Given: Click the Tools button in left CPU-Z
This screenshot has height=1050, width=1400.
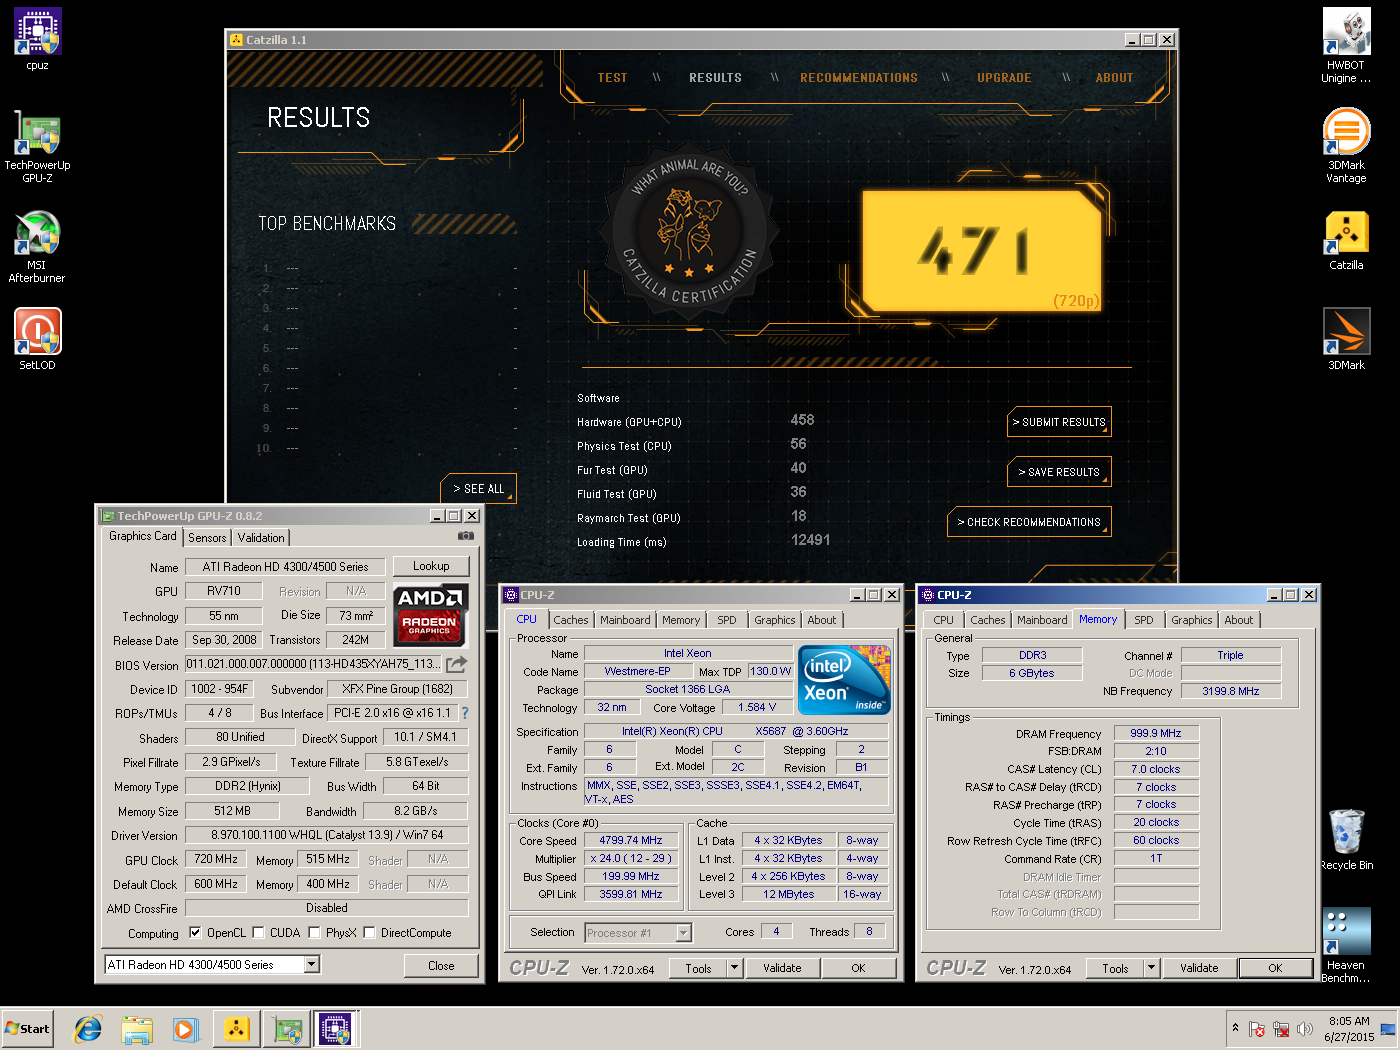Looking at the screenshot, I should (x=698, y=968).
